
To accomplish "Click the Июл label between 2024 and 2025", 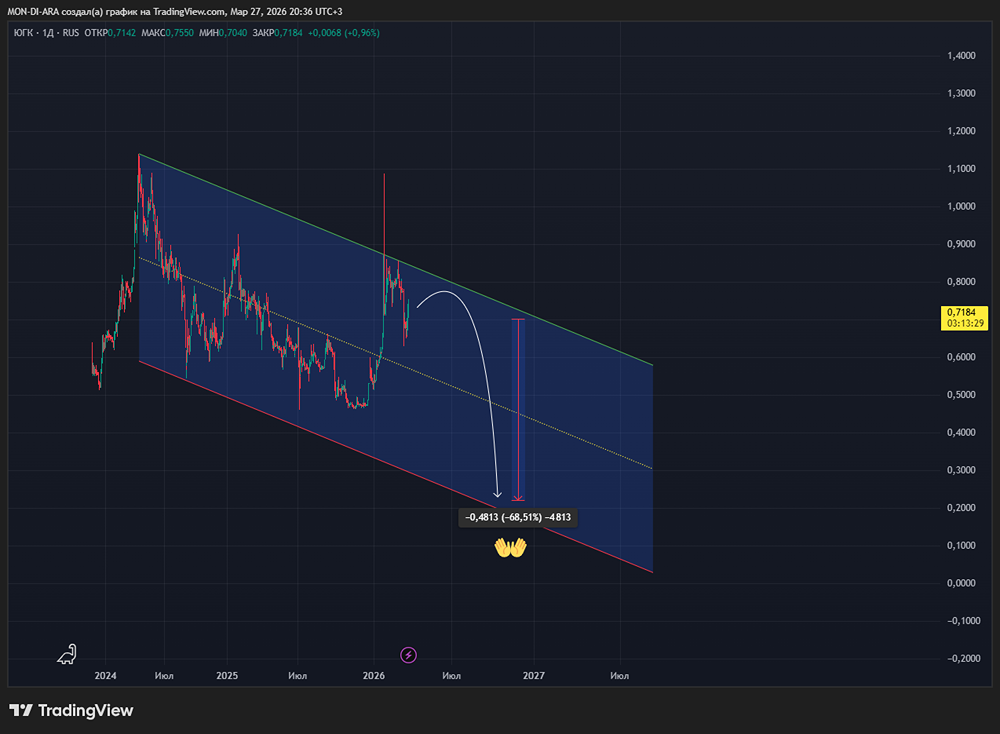I will point(164,675).
